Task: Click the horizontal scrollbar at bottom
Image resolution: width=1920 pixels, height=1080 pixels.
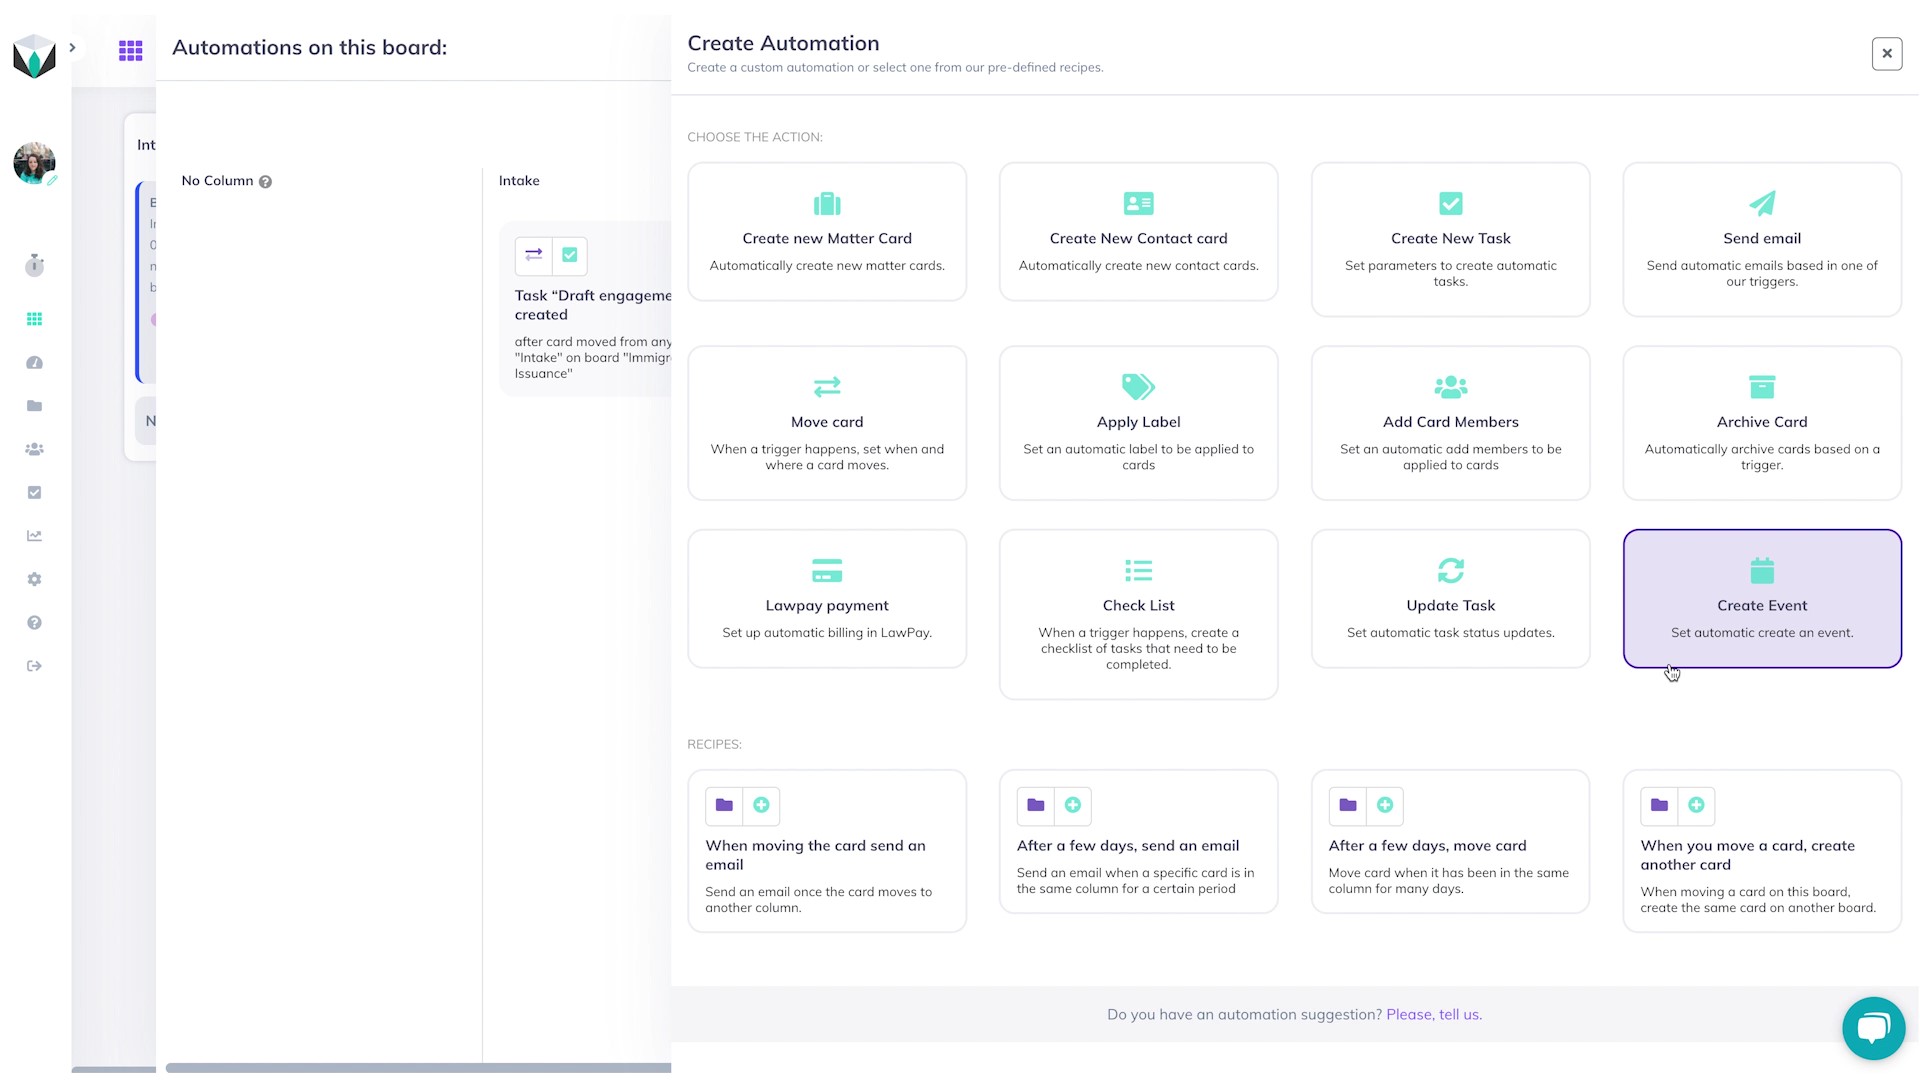Action: 418,1068
